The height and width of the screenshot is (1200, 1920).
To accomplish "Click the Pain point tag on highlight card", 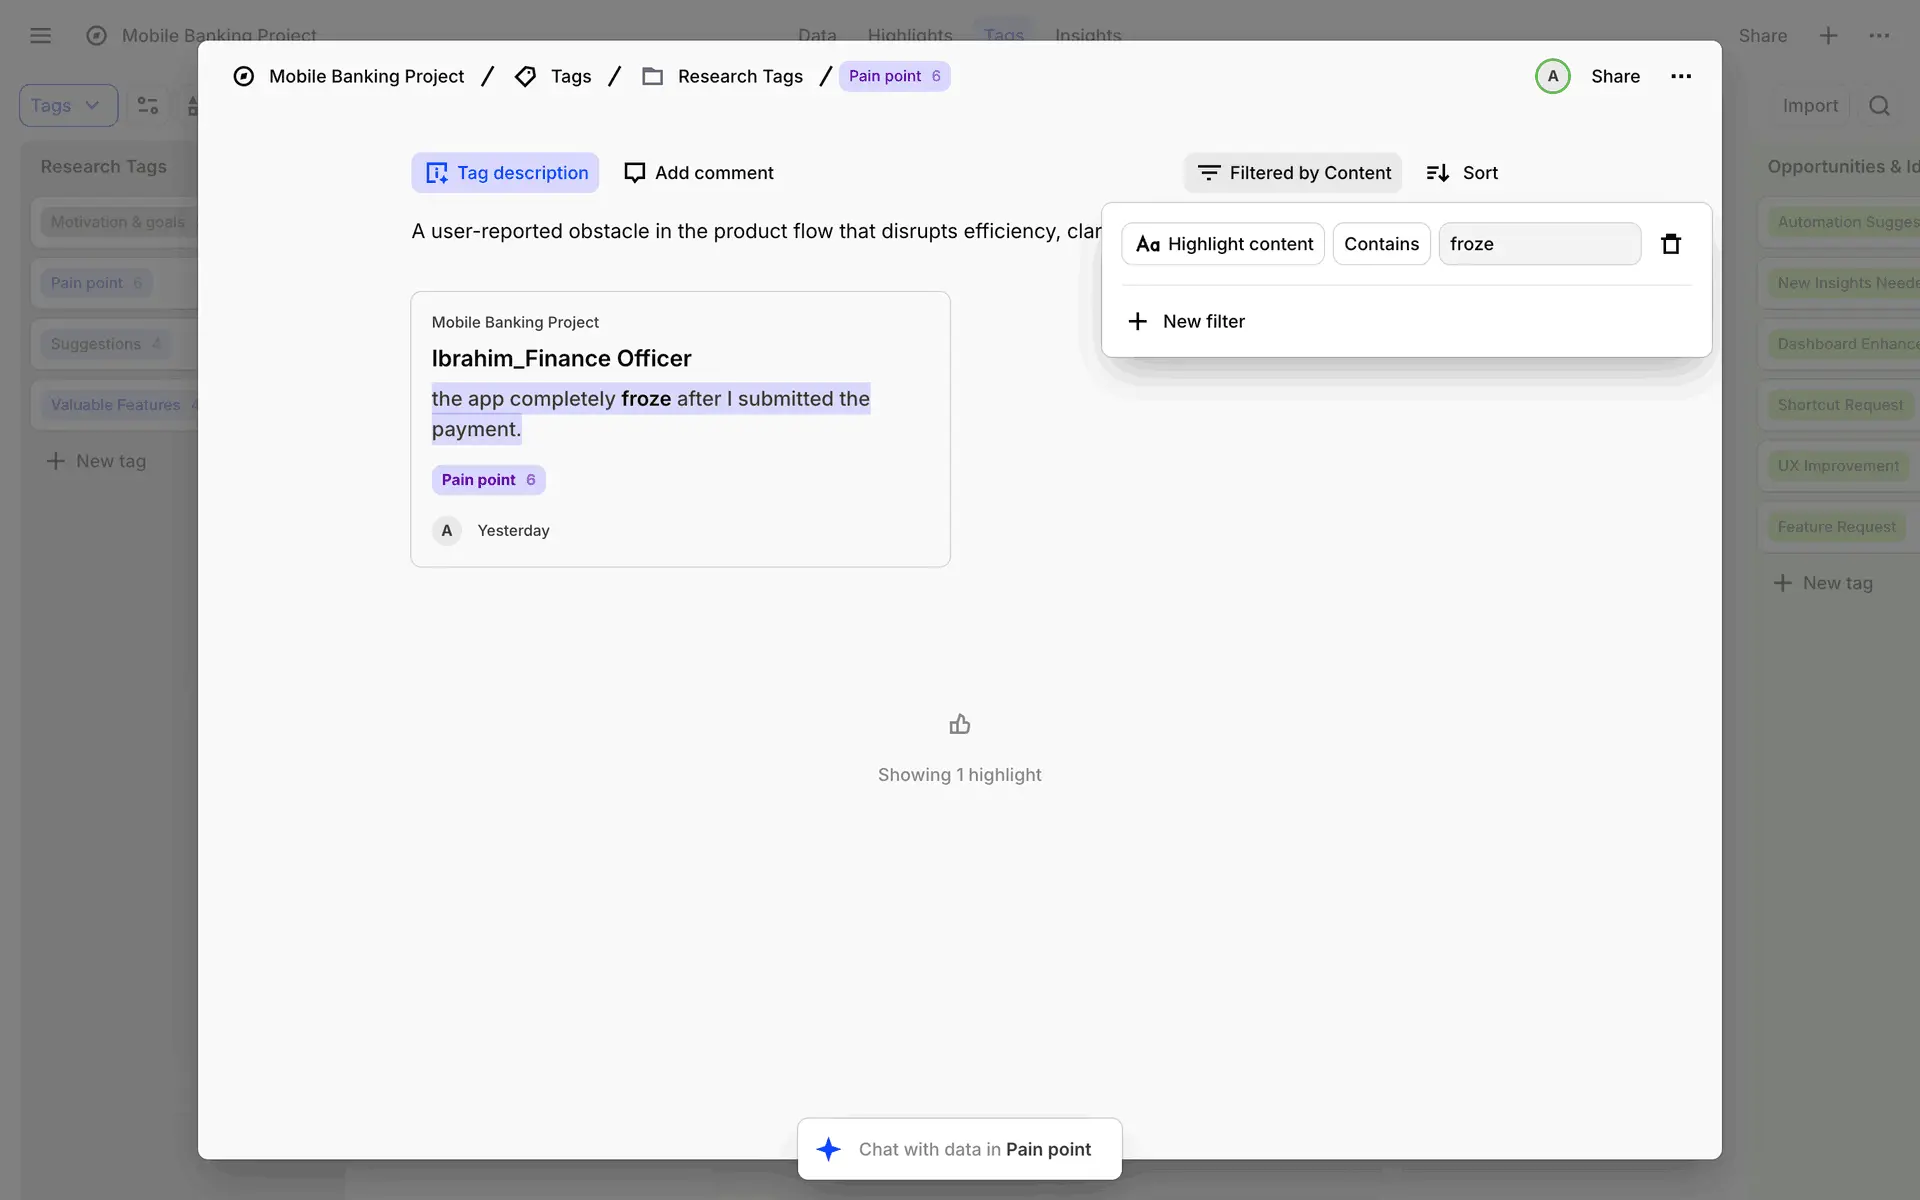I will 488,480.
